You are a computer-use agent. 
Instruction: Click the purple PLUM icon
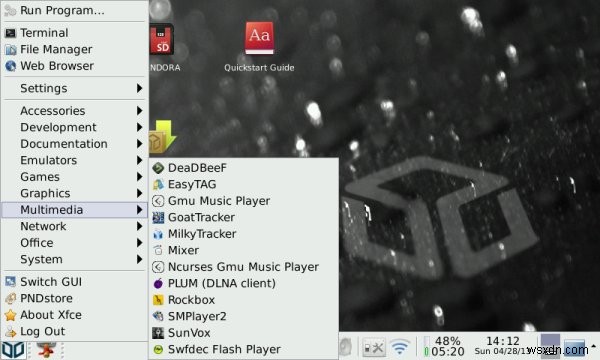(158, 283)
